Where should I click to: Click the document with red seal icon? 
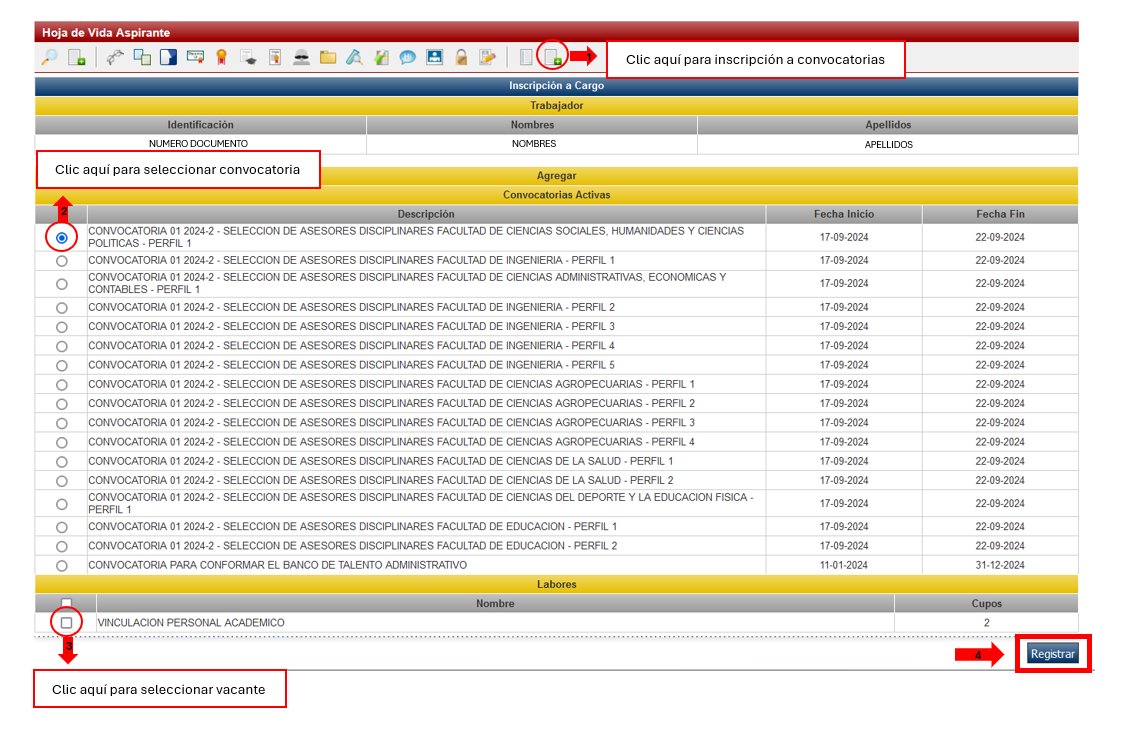tap(275, 57)
